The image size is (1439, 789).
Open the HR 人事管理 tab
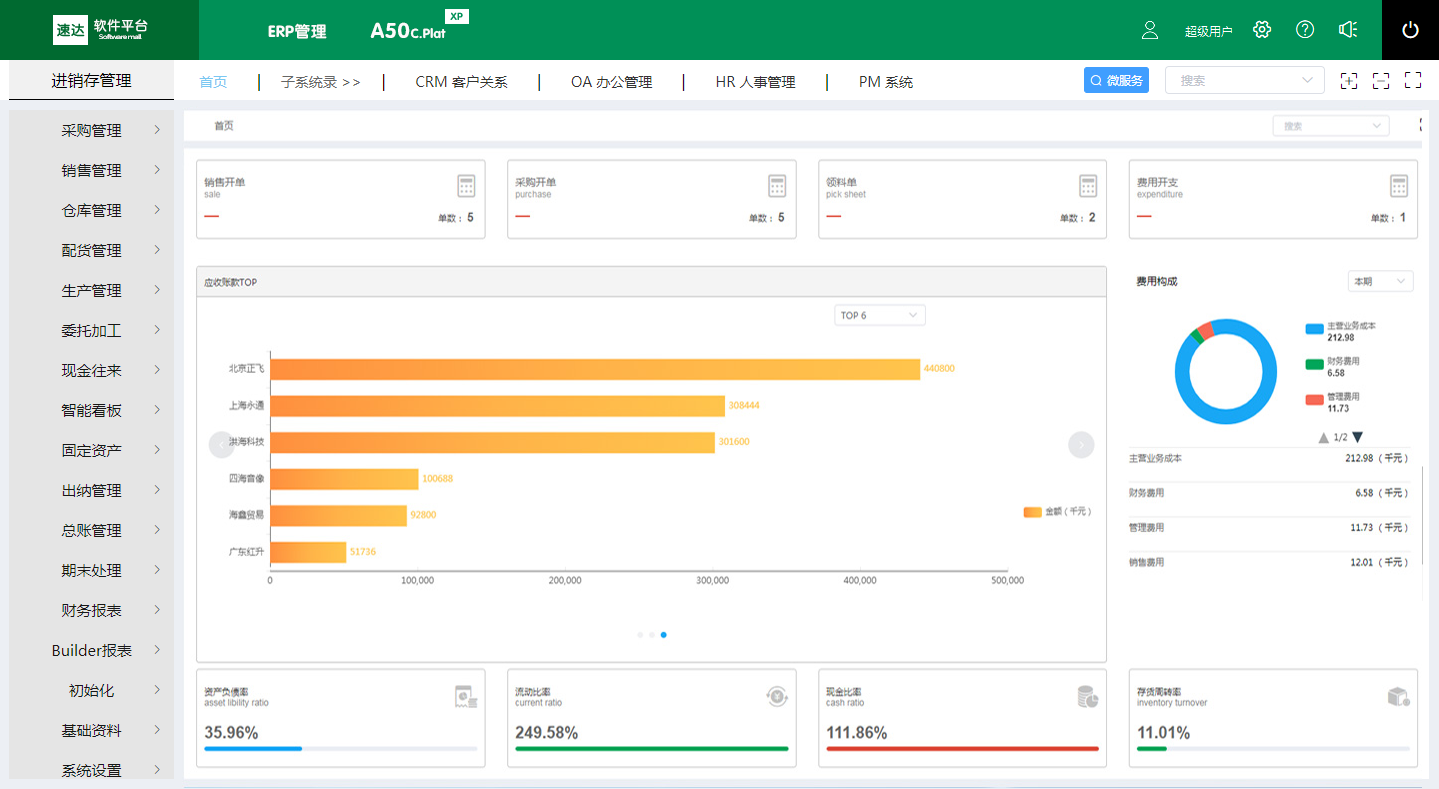click(x=755, y=82)
